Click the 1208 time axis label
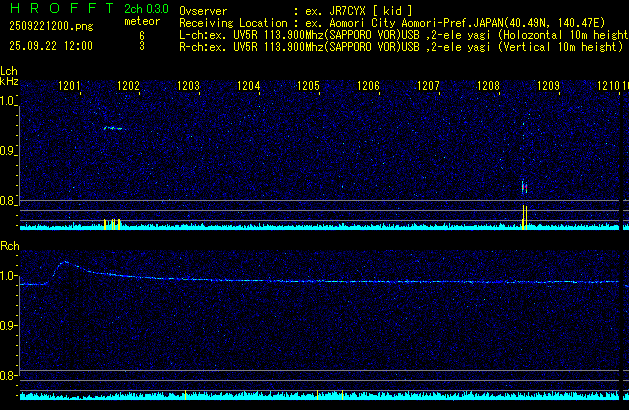The width and height of the screenshot is (629, 410). [488, 87]
